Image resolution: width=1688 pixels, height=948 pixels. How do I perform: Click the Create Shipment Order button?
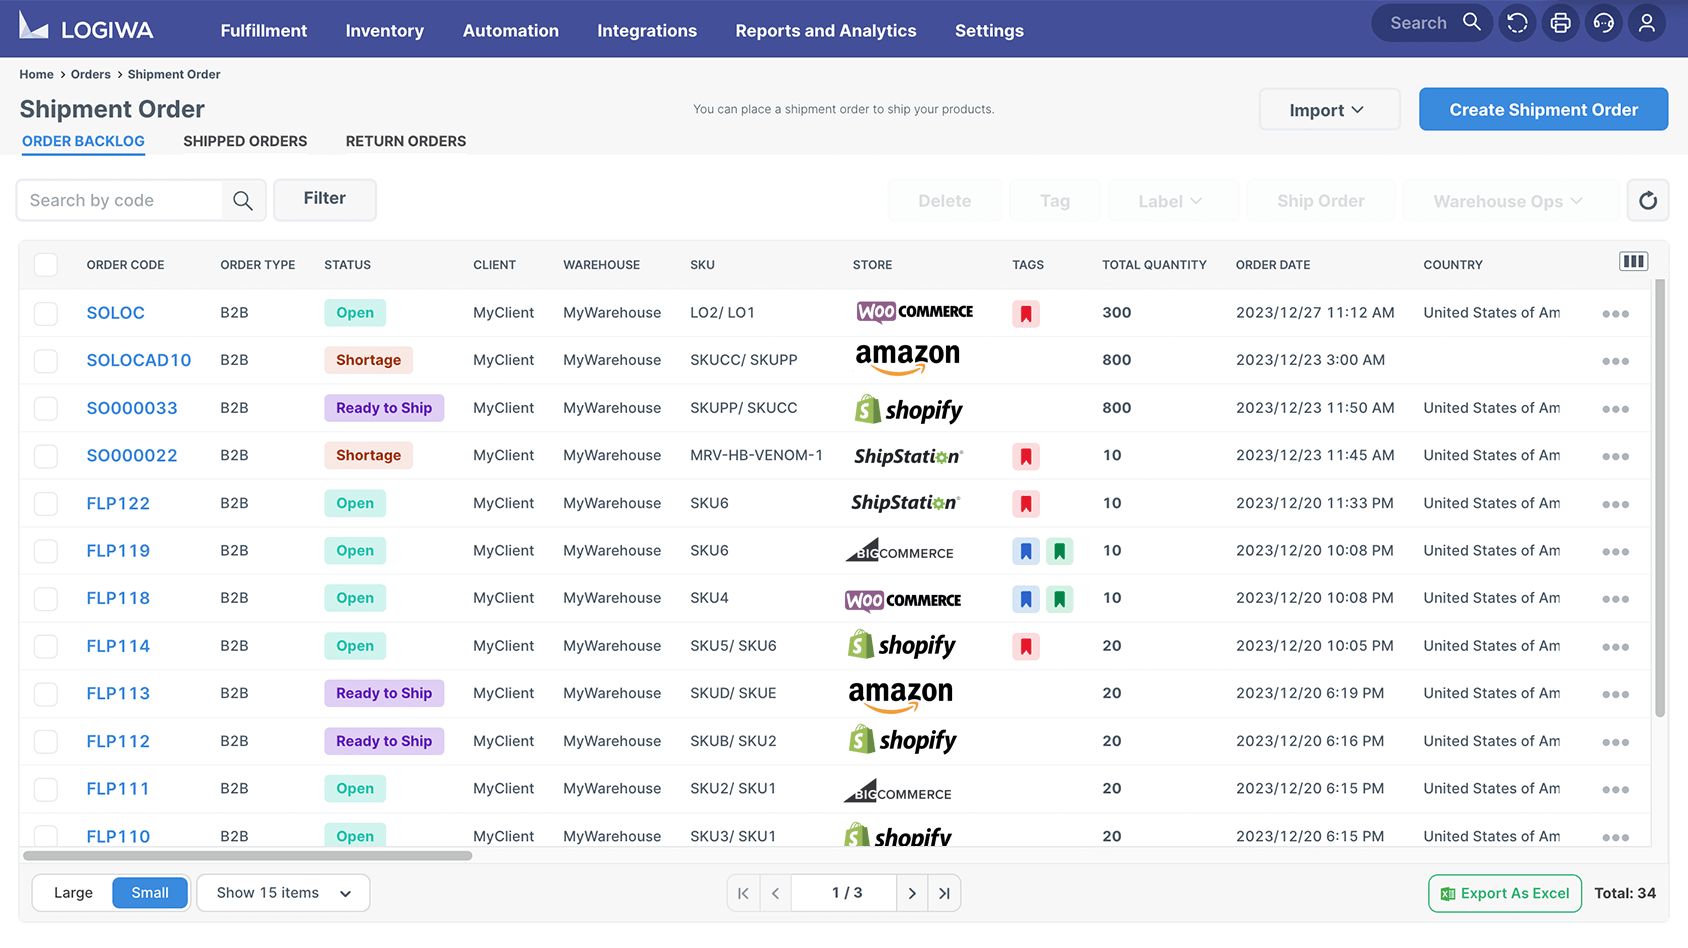[1542, 110]
